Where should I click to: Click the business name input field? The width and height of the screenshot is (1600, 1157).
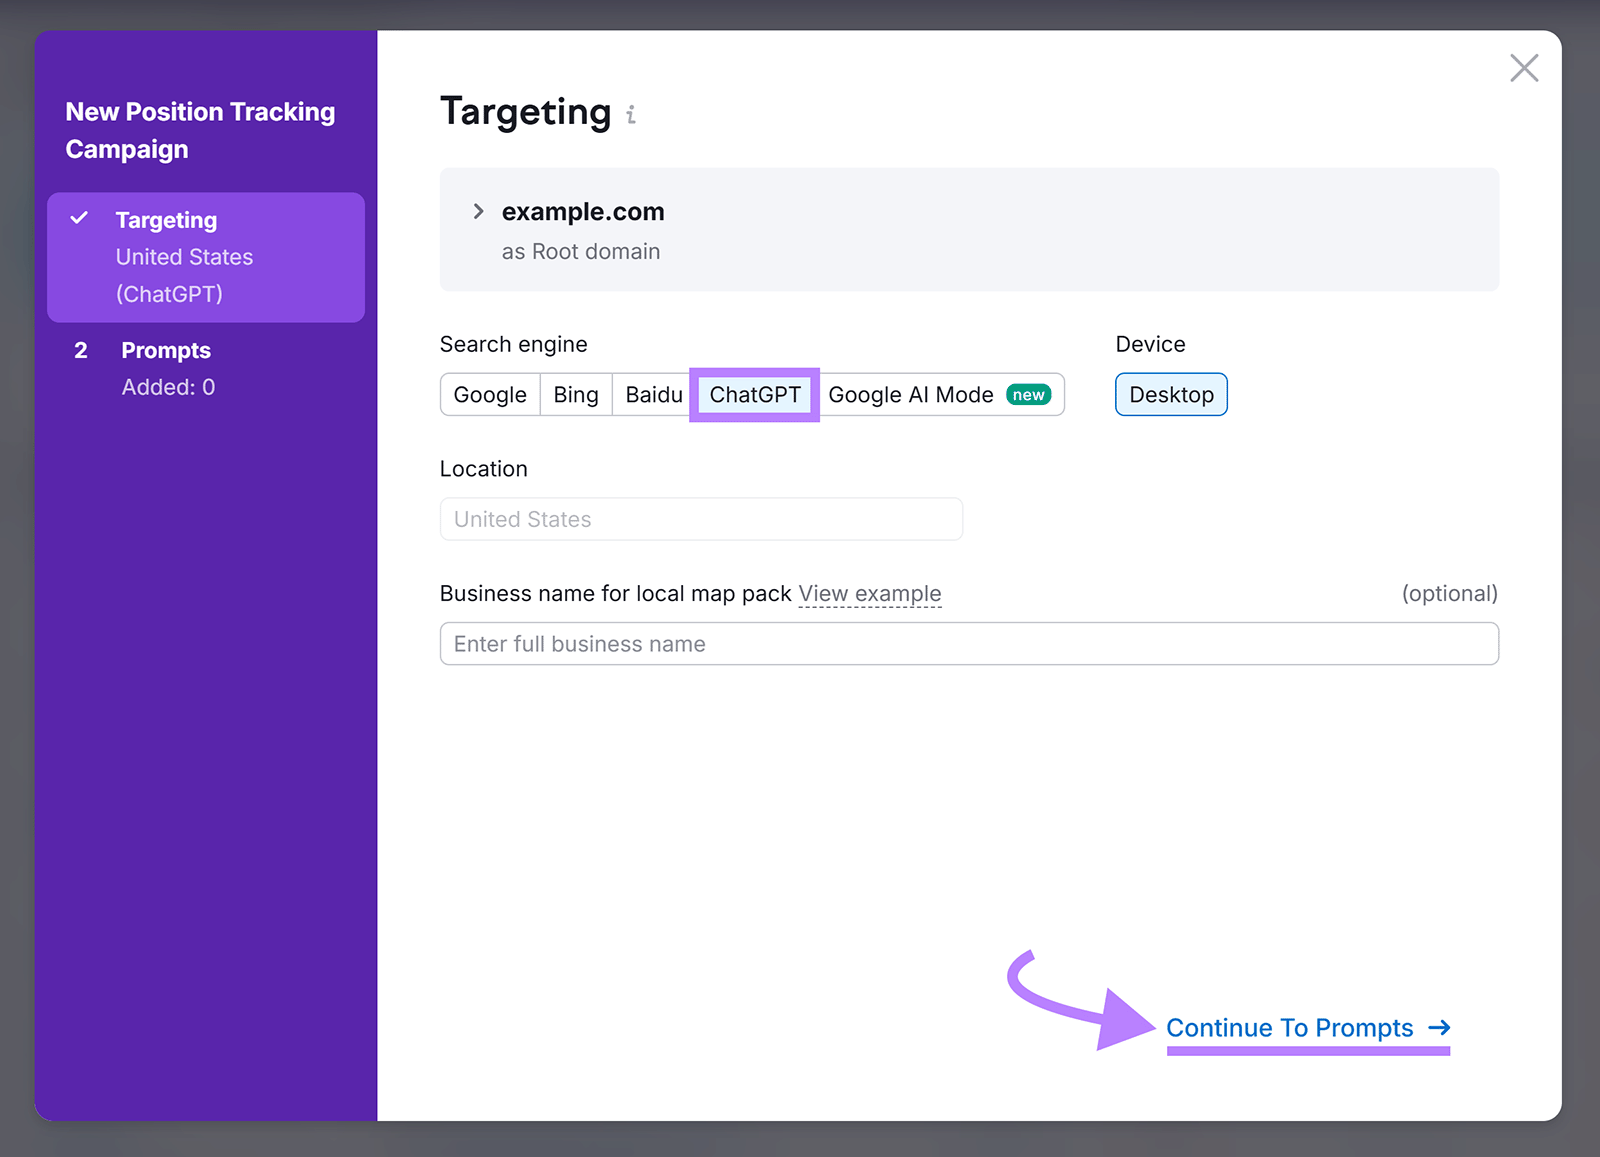(968, 643)
